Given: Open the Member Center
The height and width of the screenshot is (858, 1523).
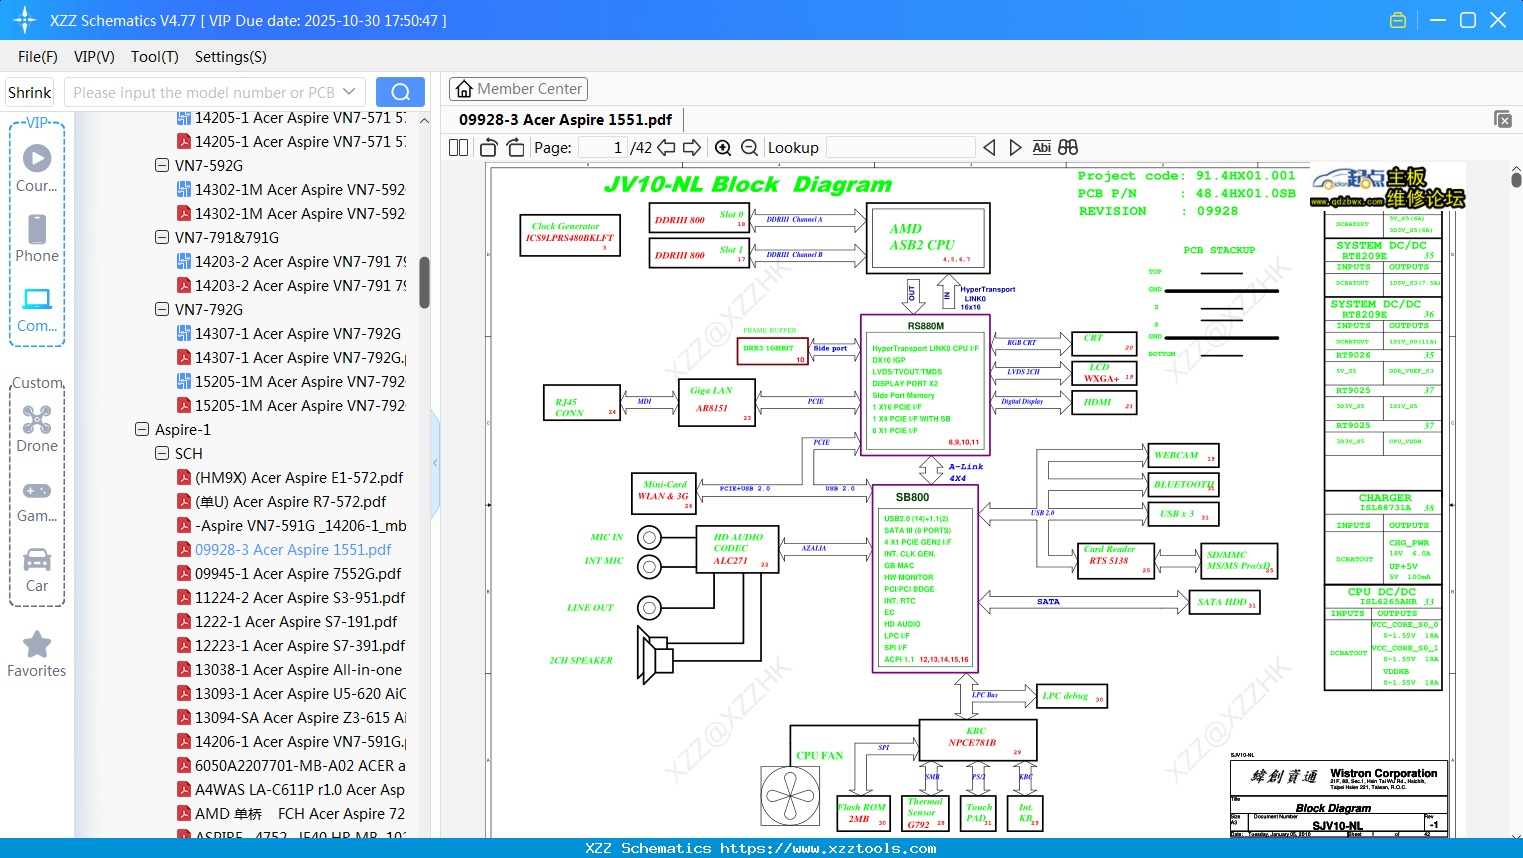Looking at the screenshot, I should [518, 89].
